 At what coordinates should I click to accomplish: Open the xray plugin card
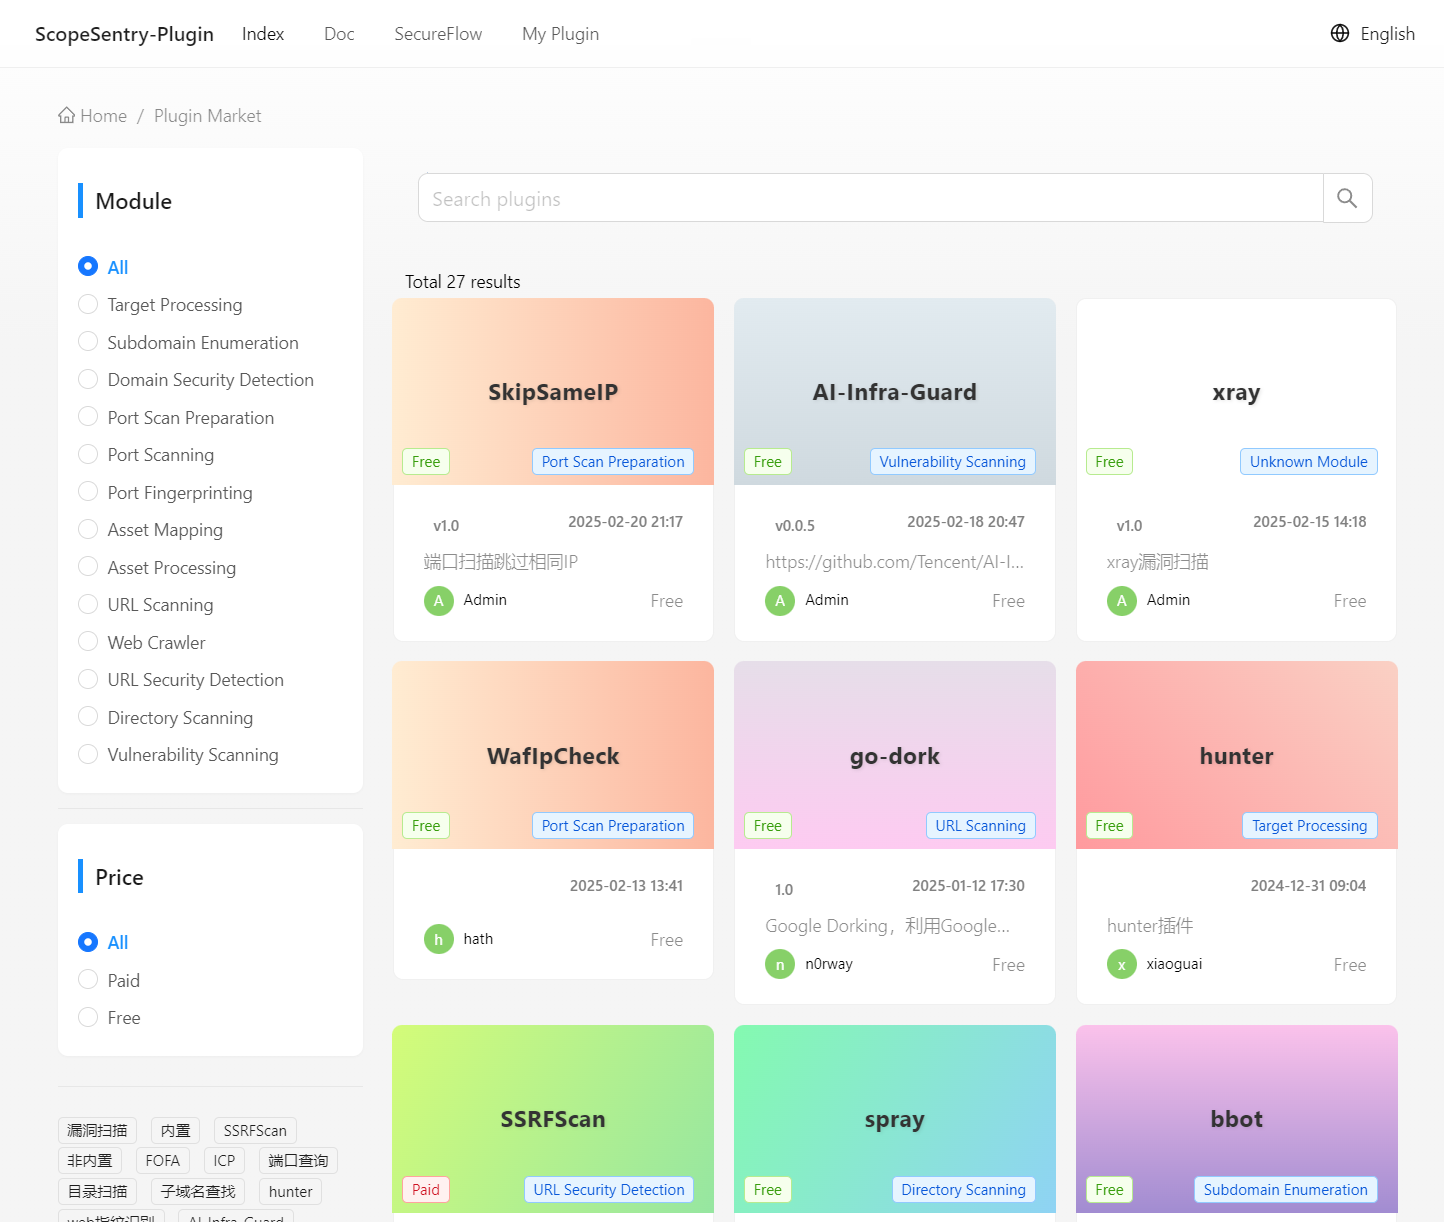point(1236,469)
